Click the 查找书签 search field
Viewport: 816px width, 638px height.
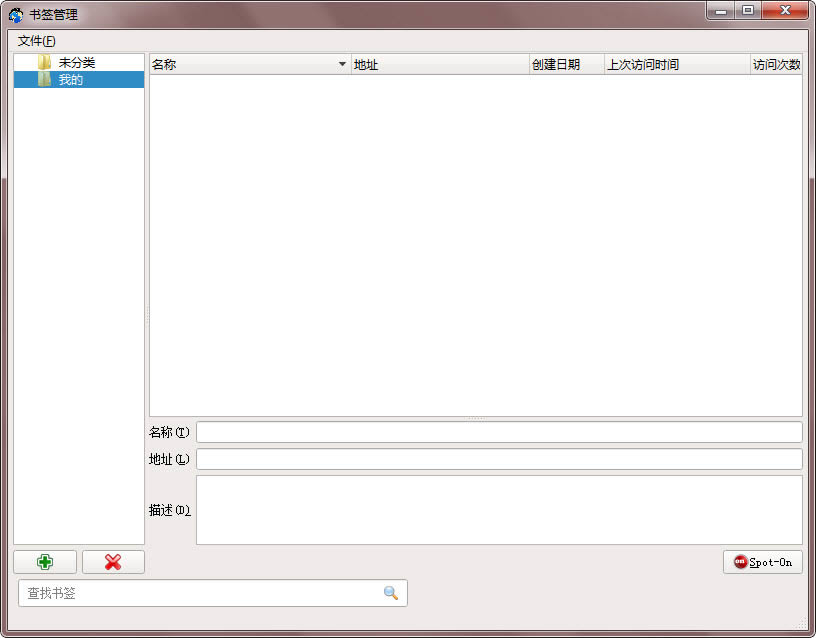[213, 593]
